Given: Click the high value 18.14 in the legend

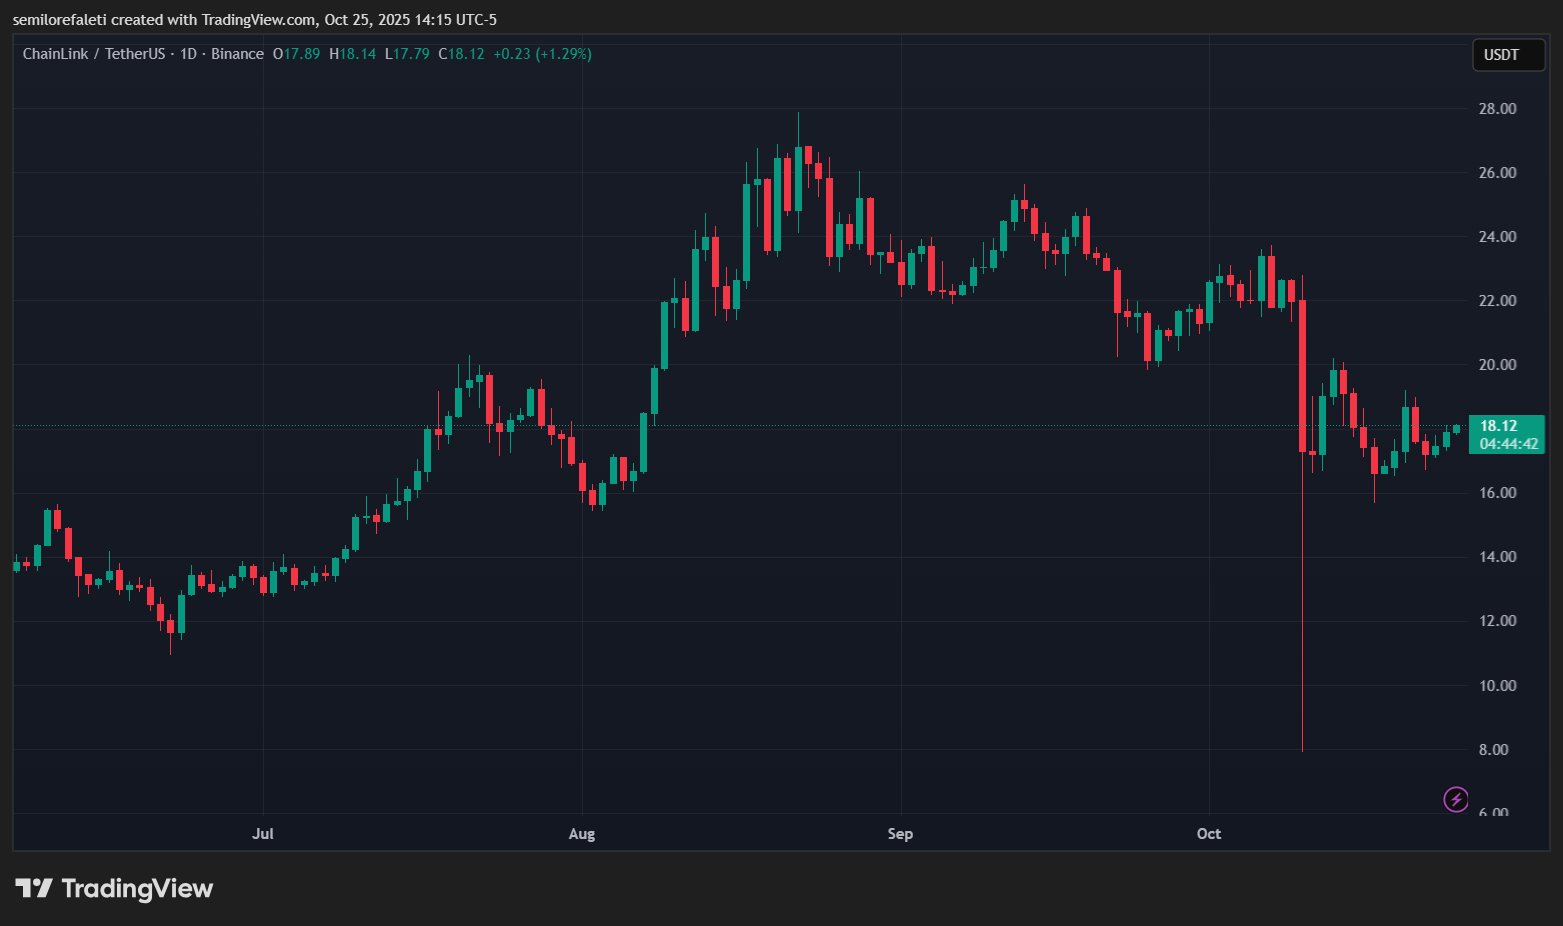Looking at the screenshot, I should 357,54.
